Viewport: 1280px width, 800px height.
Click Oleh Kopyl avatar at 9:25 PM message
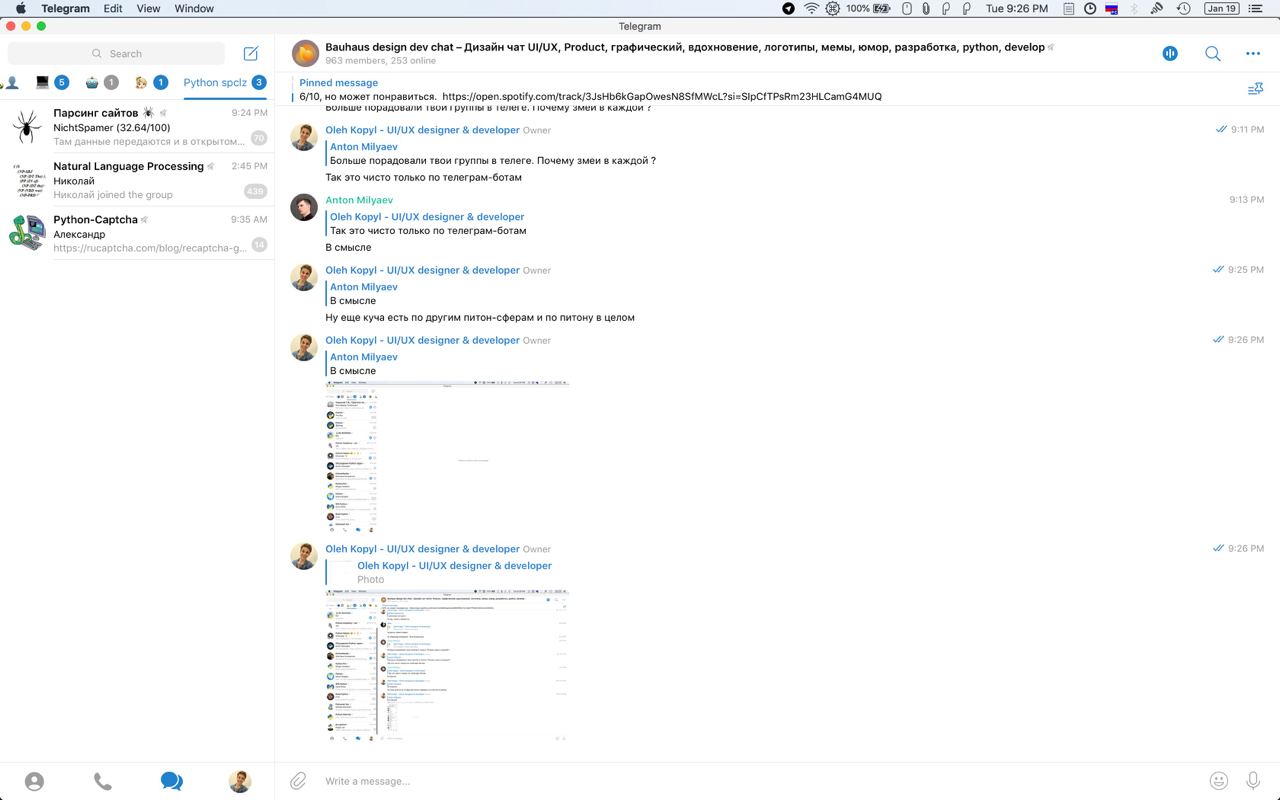point(304,277)
